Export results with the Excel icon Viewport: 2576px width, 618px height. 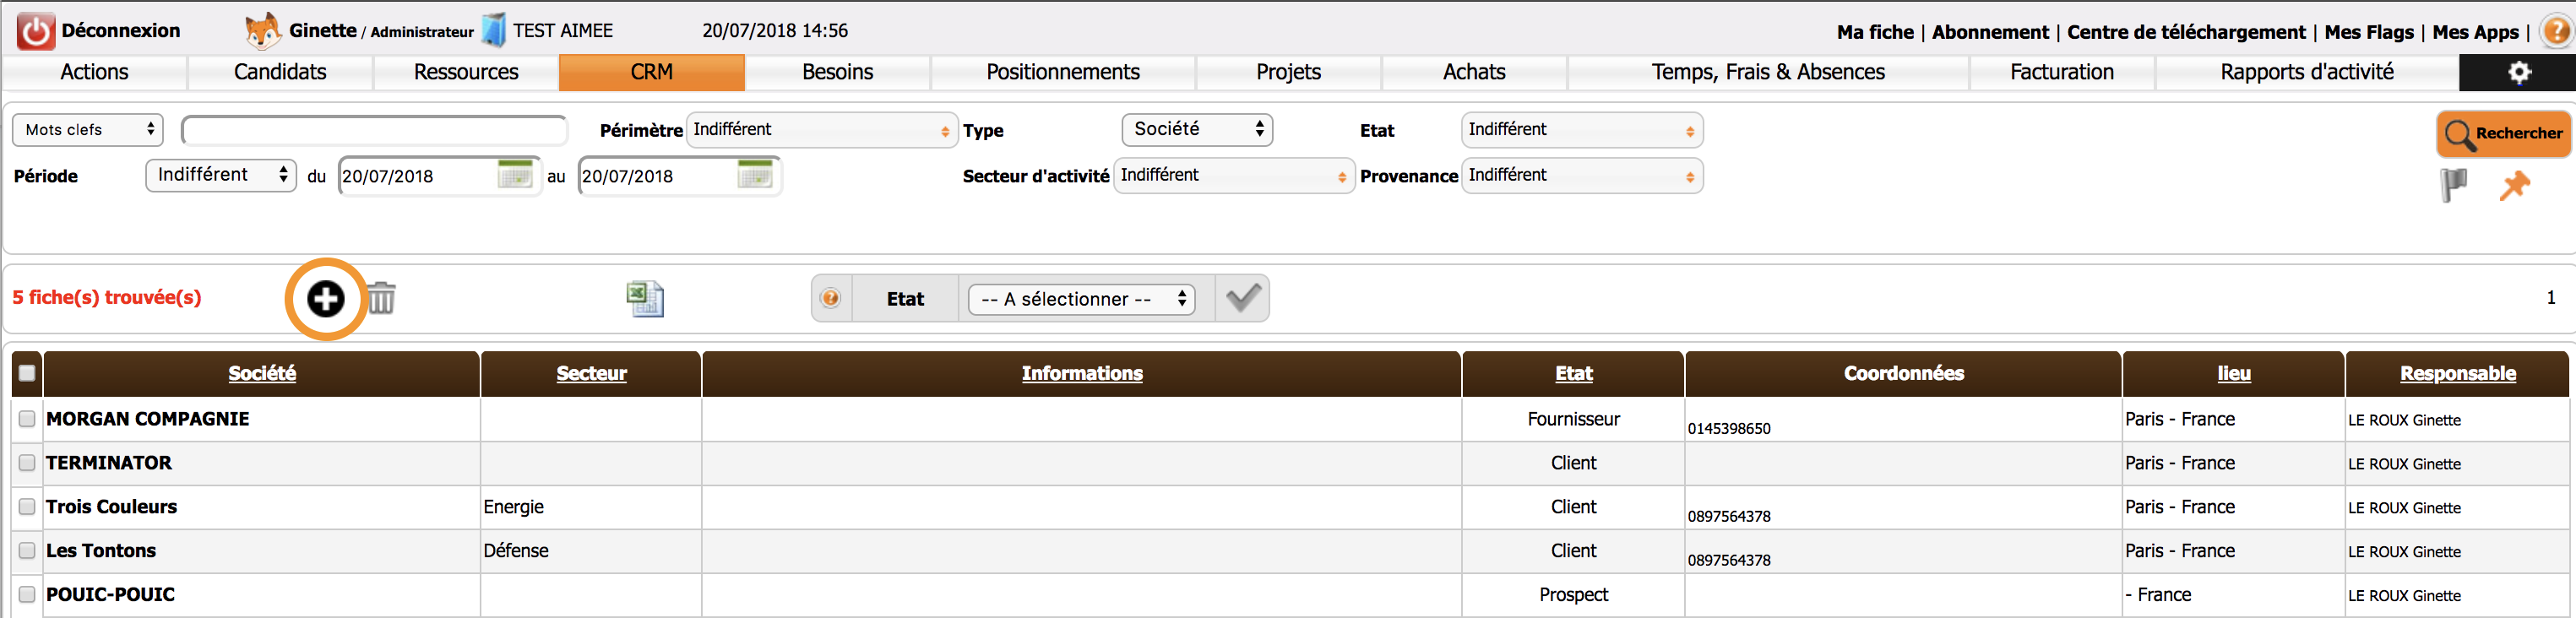coord(644,298)
